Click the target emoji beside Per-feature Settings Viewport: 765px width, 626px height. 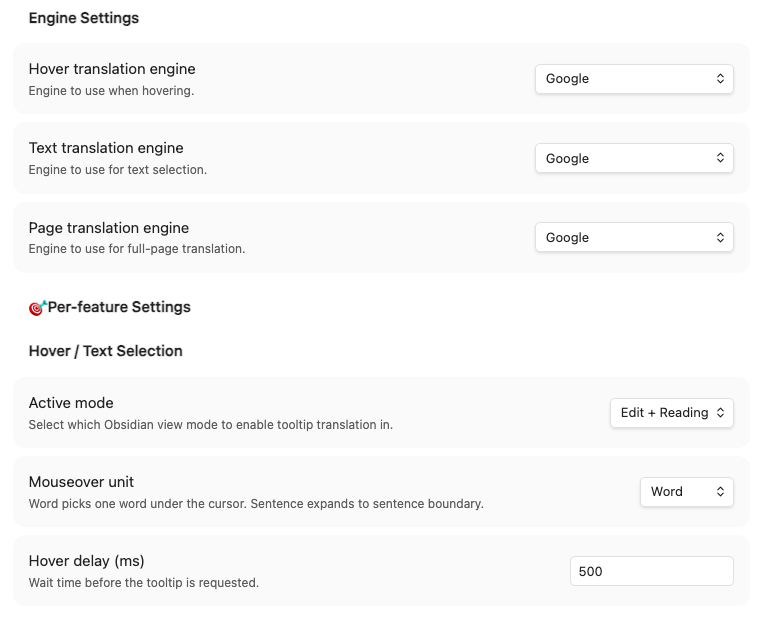[38, 308]
